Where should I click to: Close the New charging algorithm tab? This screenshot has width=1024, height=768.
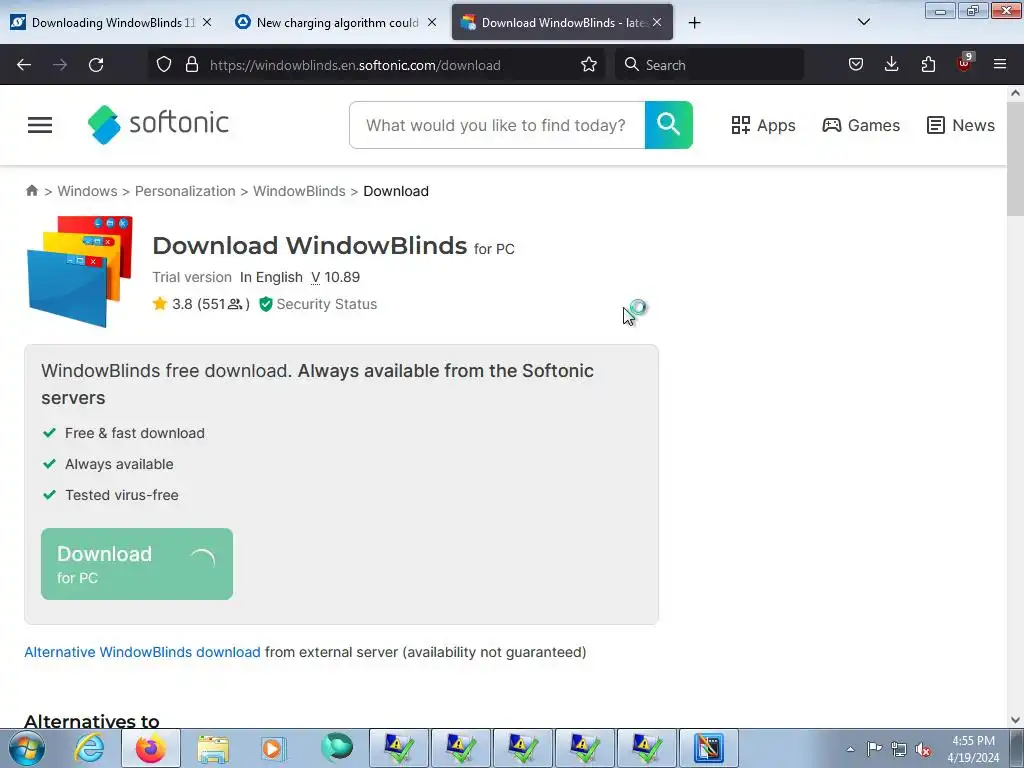coord(432,22)
